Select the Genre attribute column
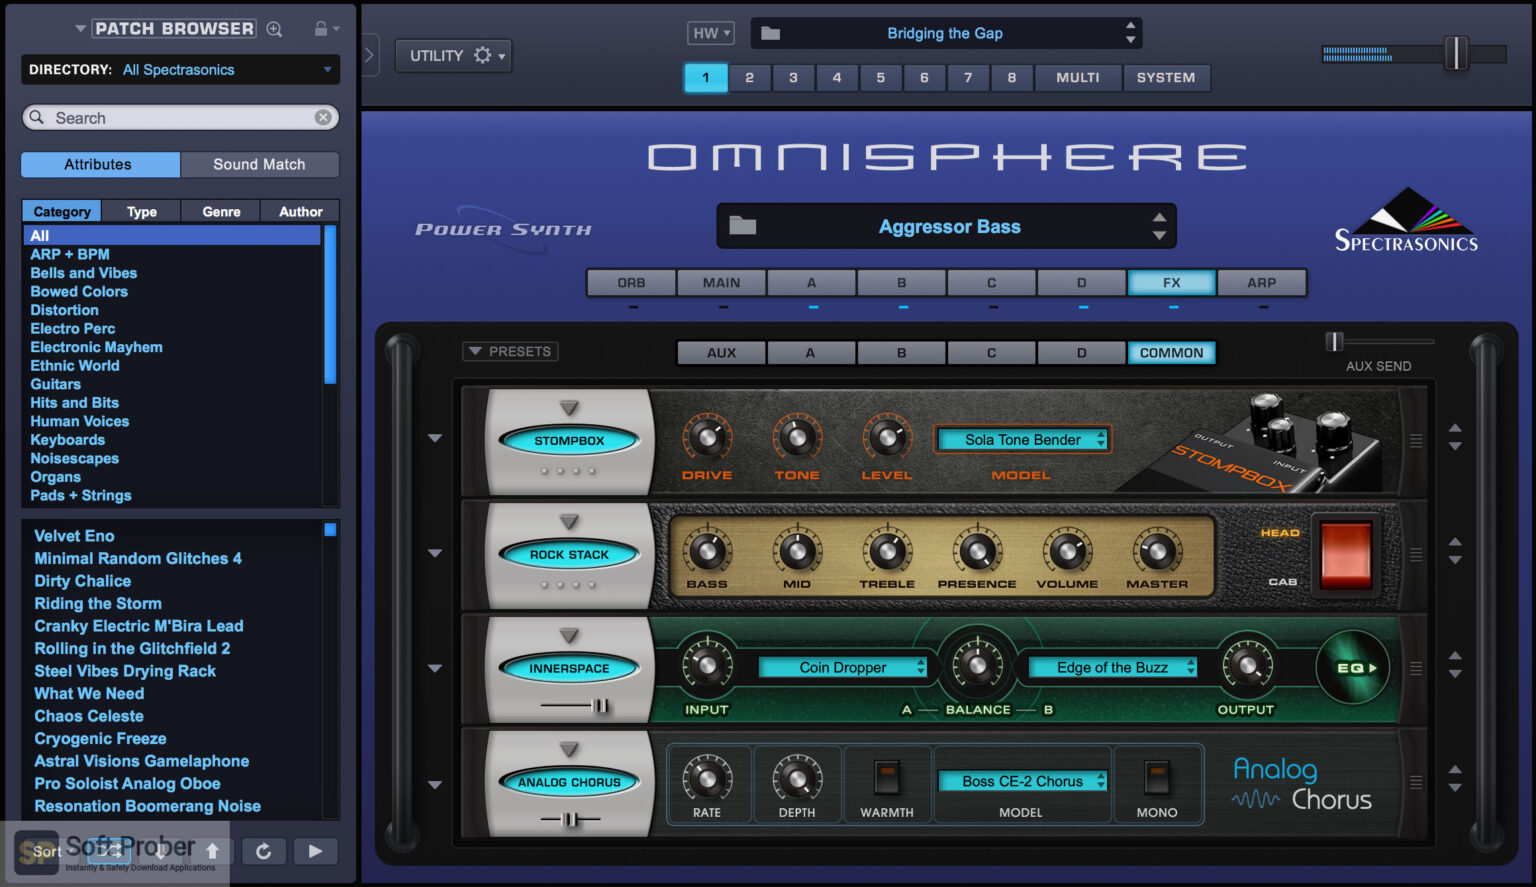The width and height of the screenshot is (1536, 887). 221,211
